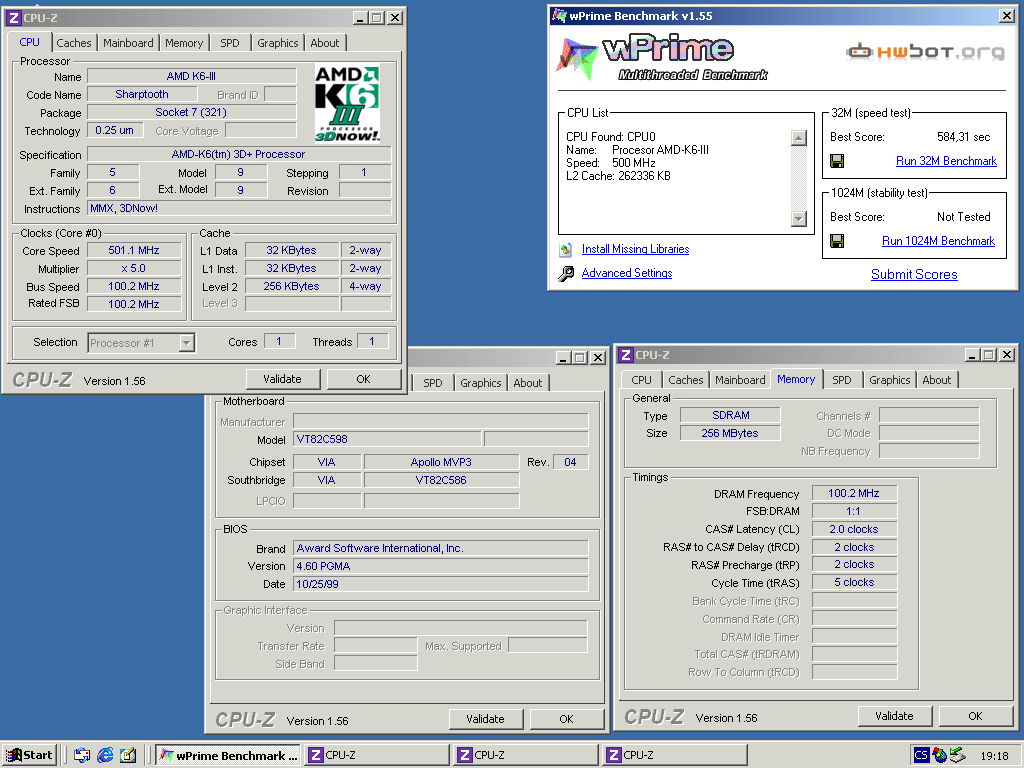The width and height of the screenshot is (1024, 768).
Task: Click the first CPU-Z taskbar button
Action: tap(377, 756)
